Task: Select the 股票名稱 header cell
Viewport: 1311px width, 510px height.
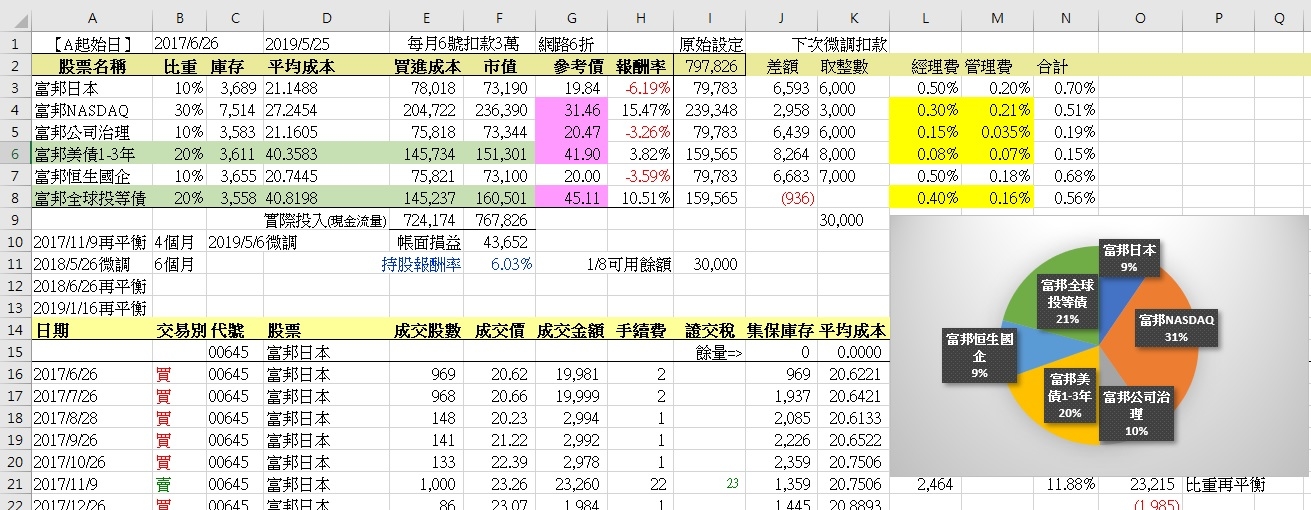Action: 92,66
